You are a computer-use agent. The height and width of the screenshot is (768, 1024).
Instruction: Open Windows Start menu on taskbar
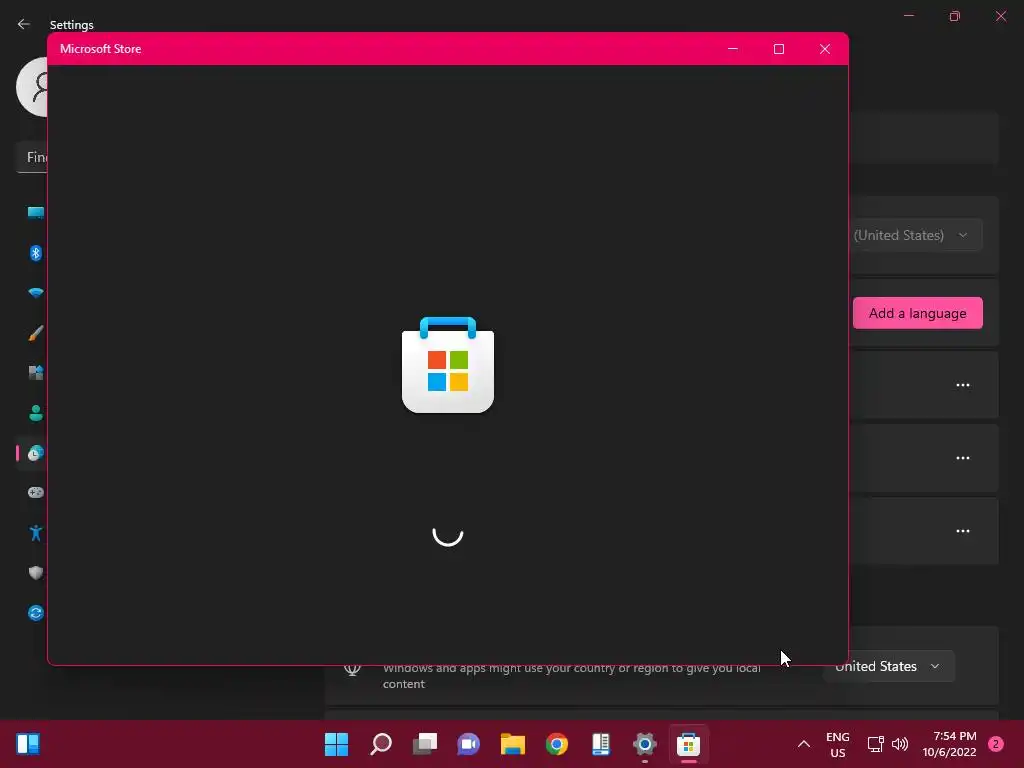click(337, 744)
